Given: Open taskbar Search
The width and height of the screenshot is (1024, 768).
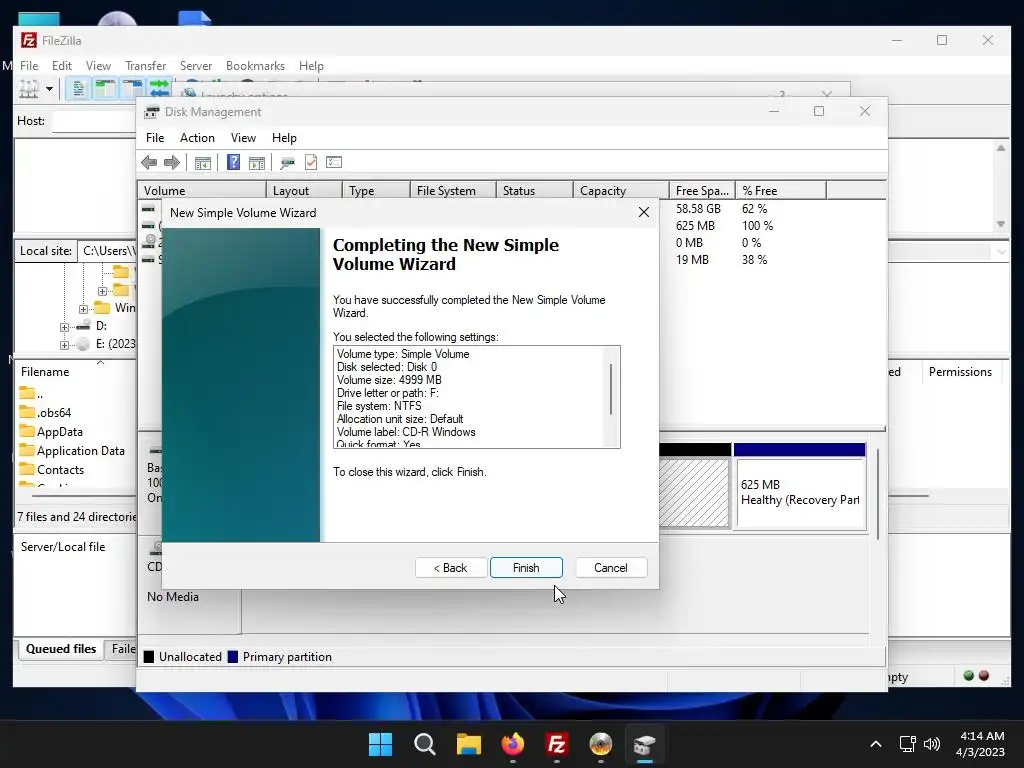Looking at the screenshot, I should pos(424,744).
